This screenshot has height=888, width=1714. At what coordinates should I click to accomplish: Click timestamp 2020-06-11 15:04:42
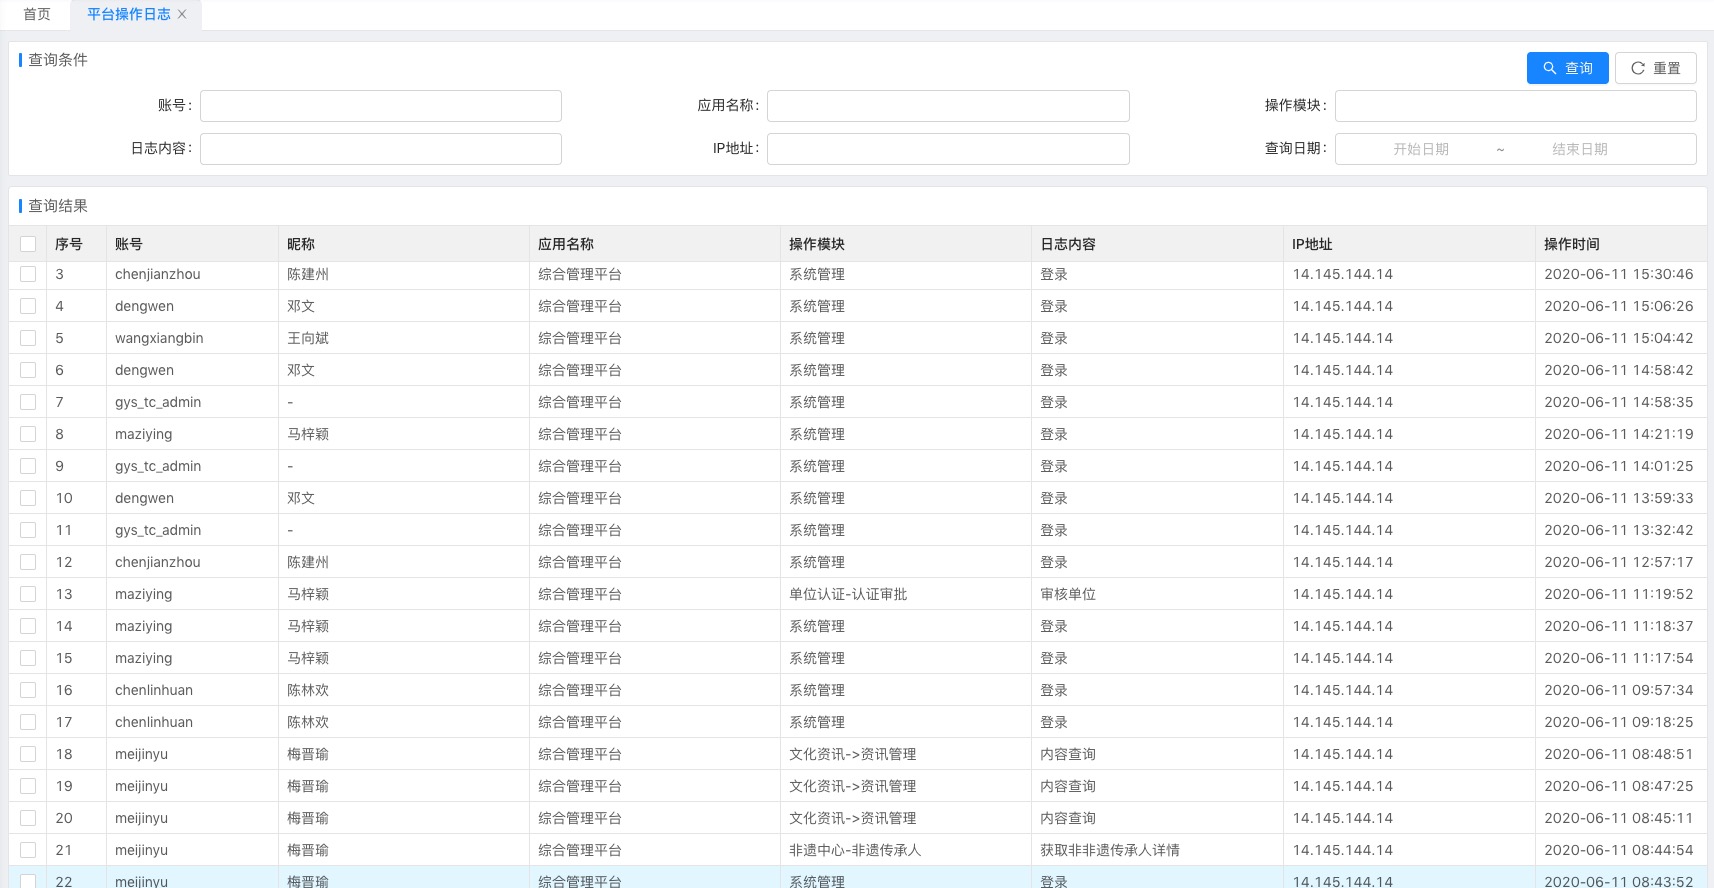[x=1619, y=338]
